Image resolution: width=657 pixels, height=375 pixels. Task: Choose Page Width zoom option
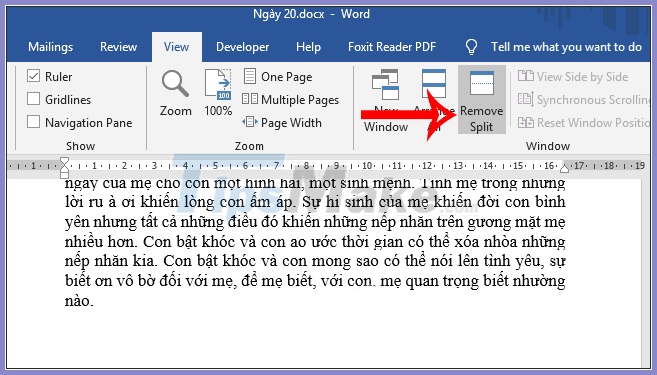pyautogui.click(x=282, y=123)
